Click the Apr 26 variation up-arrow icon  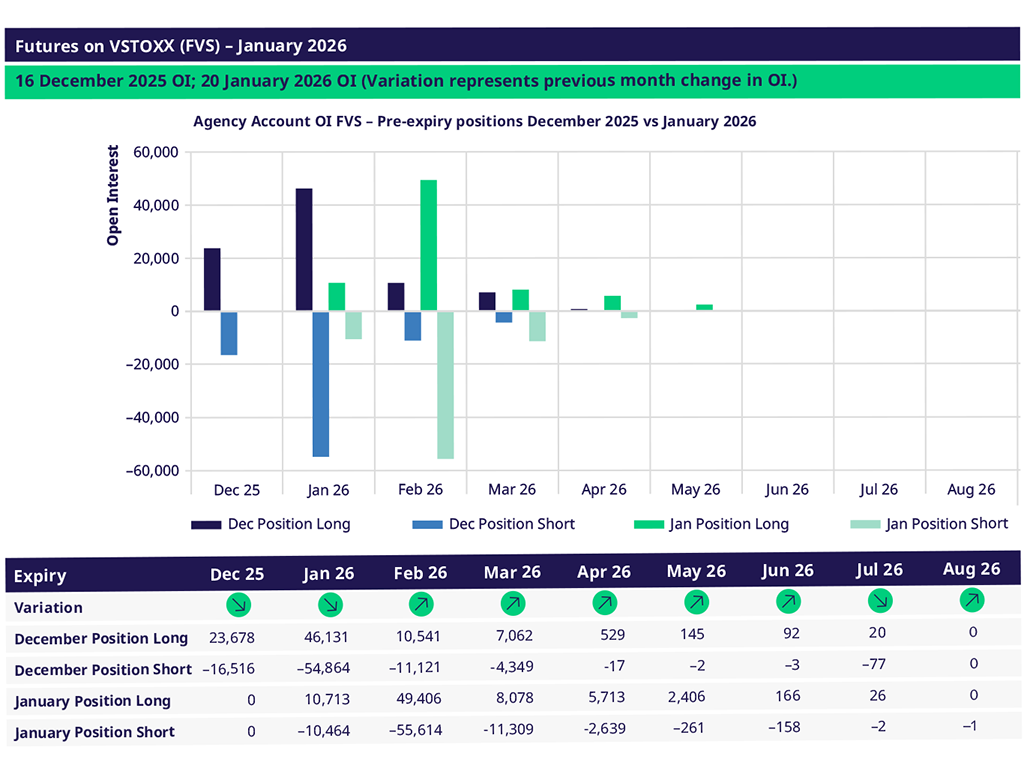pyautogui.click(x=604, y=603)
